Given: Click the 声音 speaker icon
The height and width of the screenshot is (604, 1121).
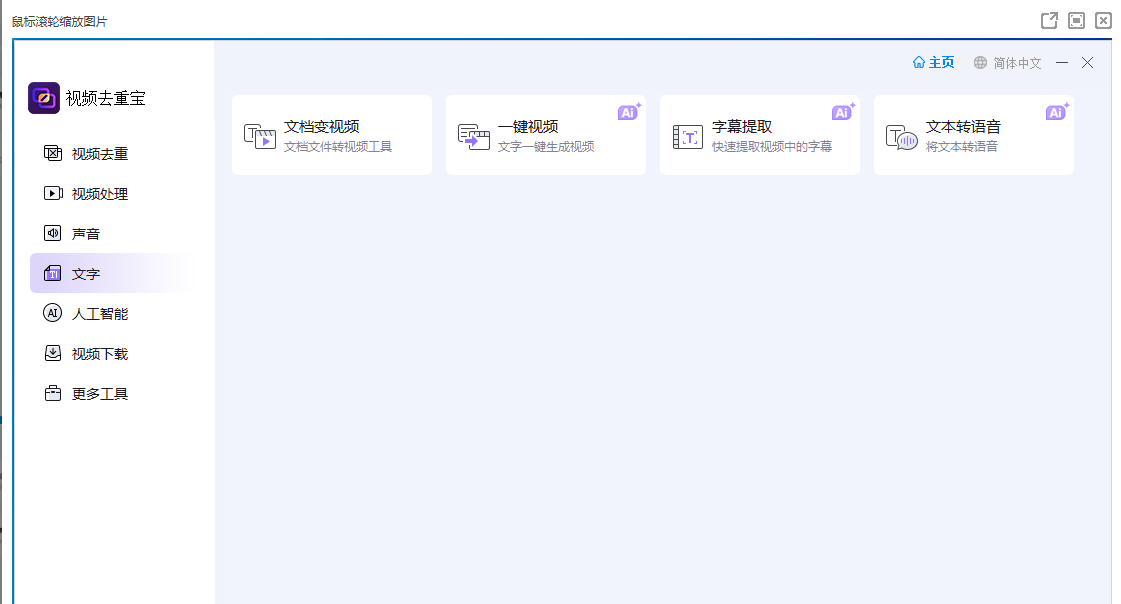Looking at the screenshot, I should click(53, 234).
